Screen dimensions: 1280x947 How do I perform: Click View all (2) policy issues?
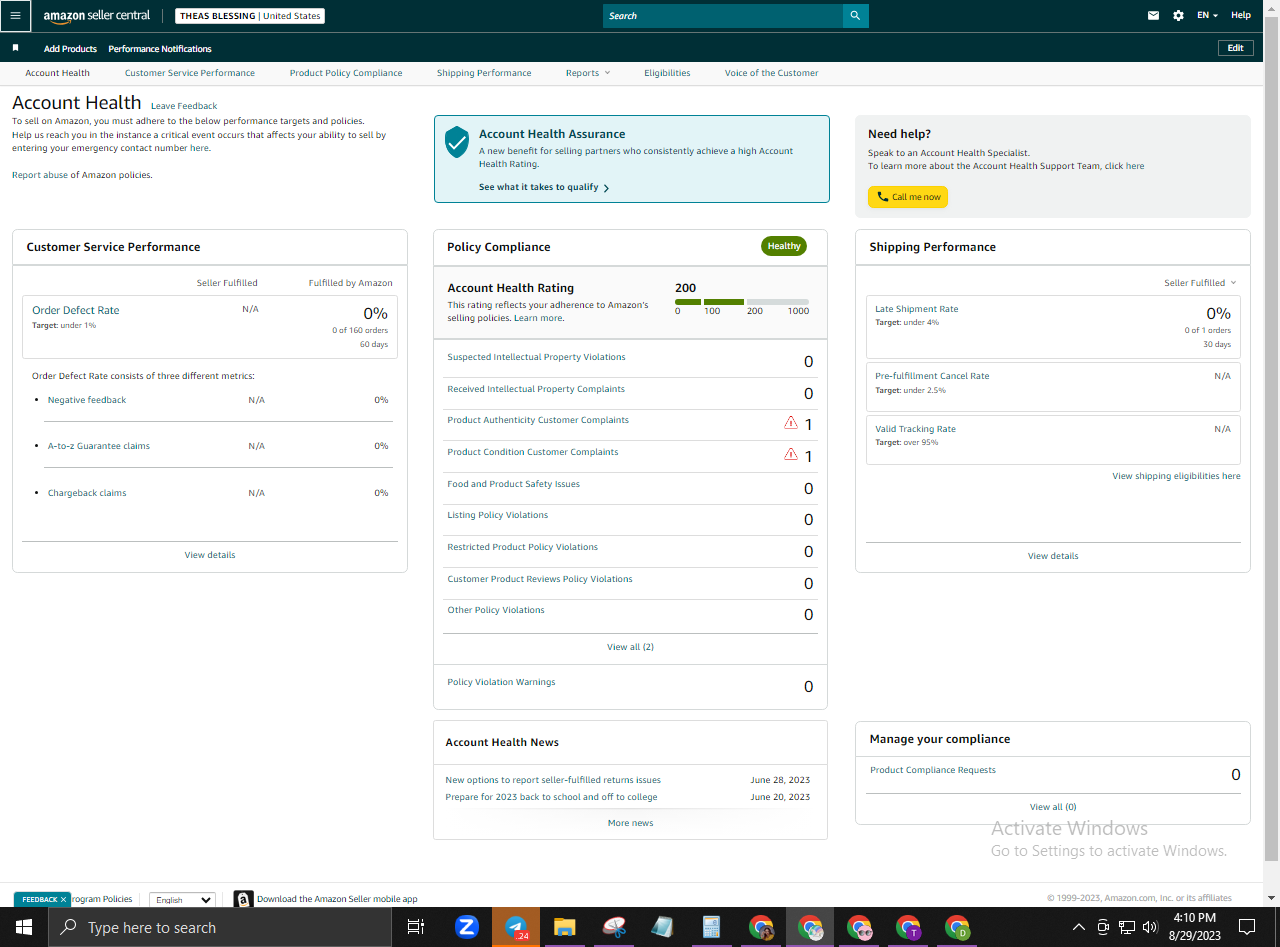pyautogui.click(x=630, y=647)
